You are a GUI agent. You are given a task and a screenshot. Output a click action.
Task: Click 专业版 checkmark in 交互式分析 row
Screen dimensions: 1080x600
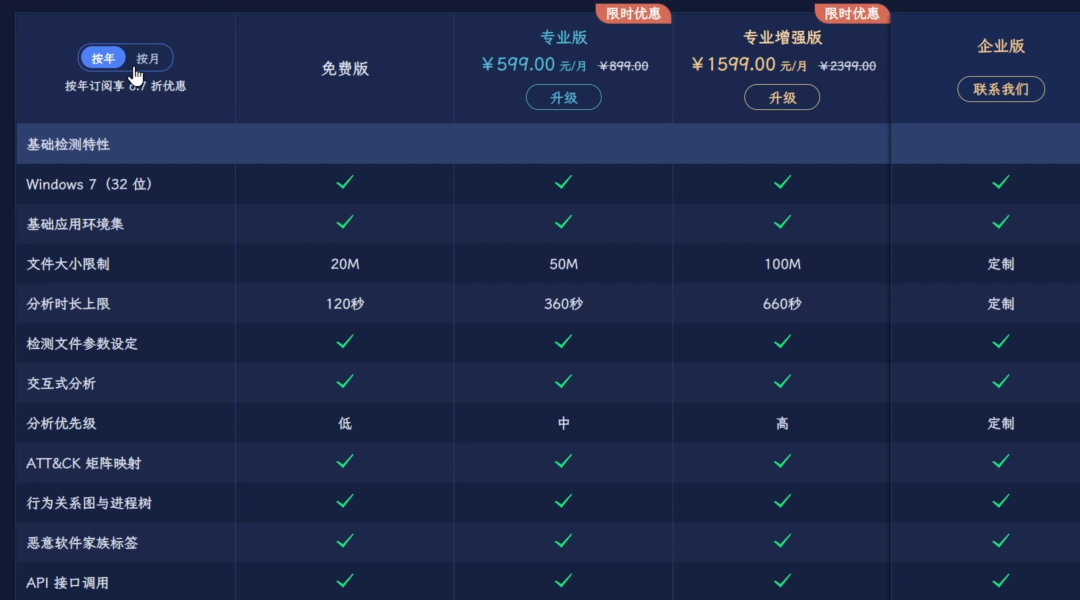[563, 382]
